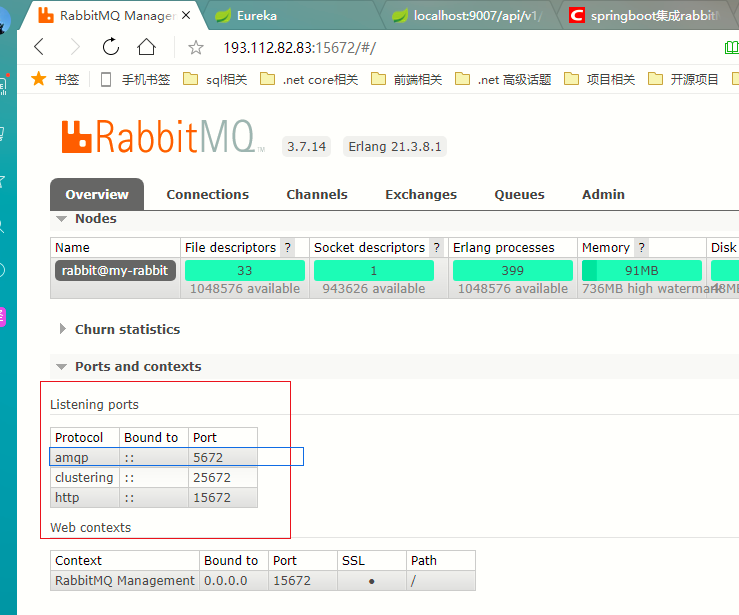Open the browser home page icon
The image size is (739, 615).
146,47
